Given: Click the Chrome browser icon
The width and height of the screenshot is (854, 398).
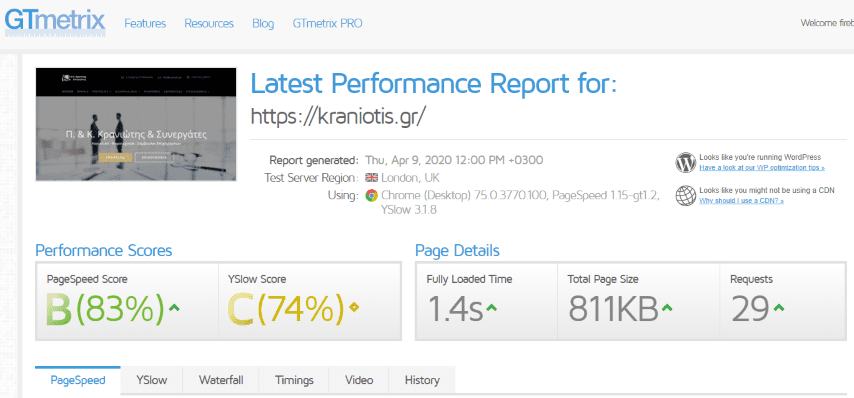Looking at the screenshot, I should pyautogui.click(x=371, y=195).
